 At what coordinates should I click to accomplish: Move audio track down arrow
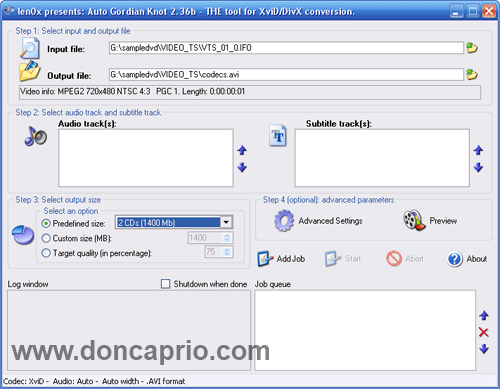[242, 167]
